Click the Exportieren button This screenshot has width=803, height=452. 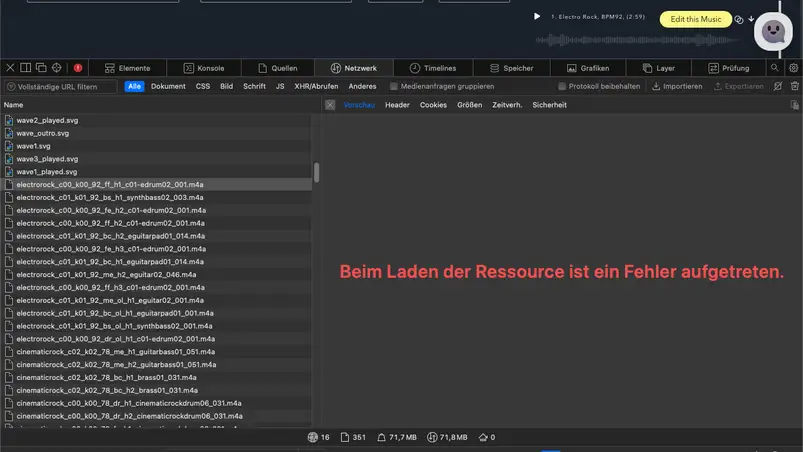coord(738,87)
